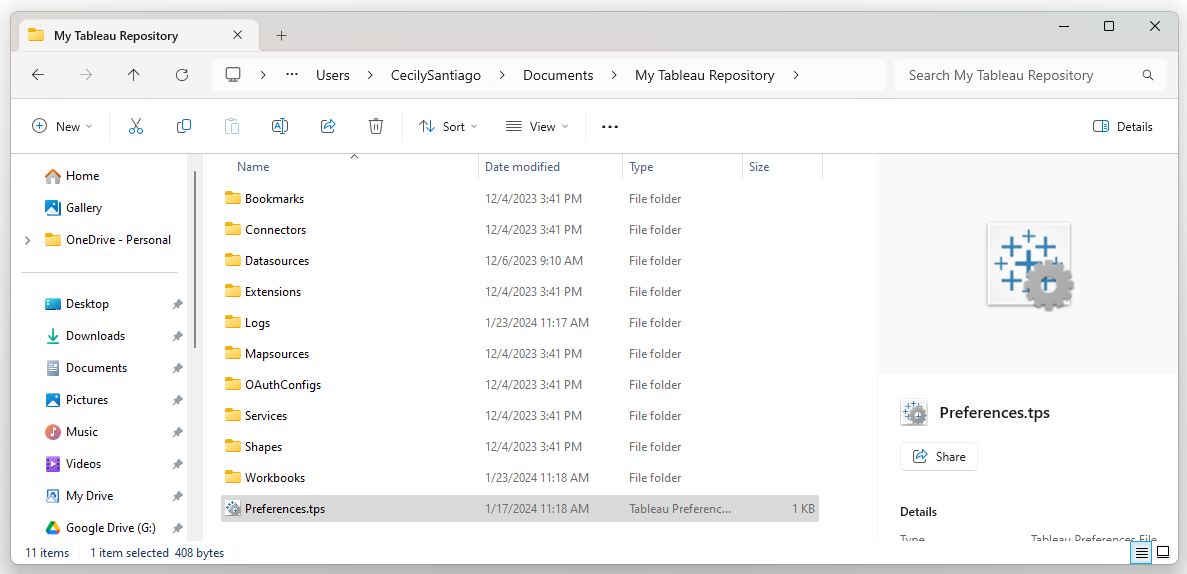Image resolution: width=1187 pixels, height=574 pixels.
Task: Go up one folder level
Action: pos(134,75)
